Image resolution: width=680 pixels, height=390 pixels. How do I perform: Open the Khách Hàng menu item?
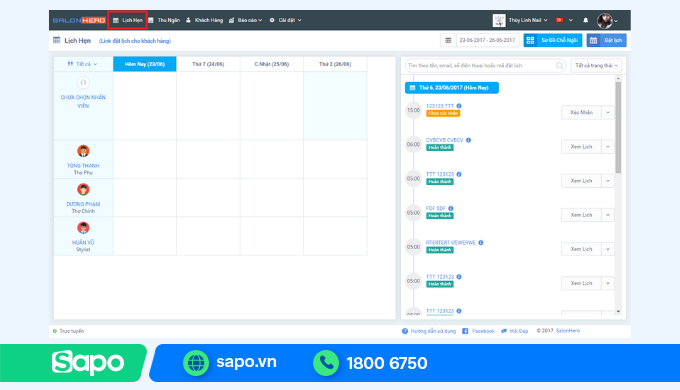coord(204,20)
